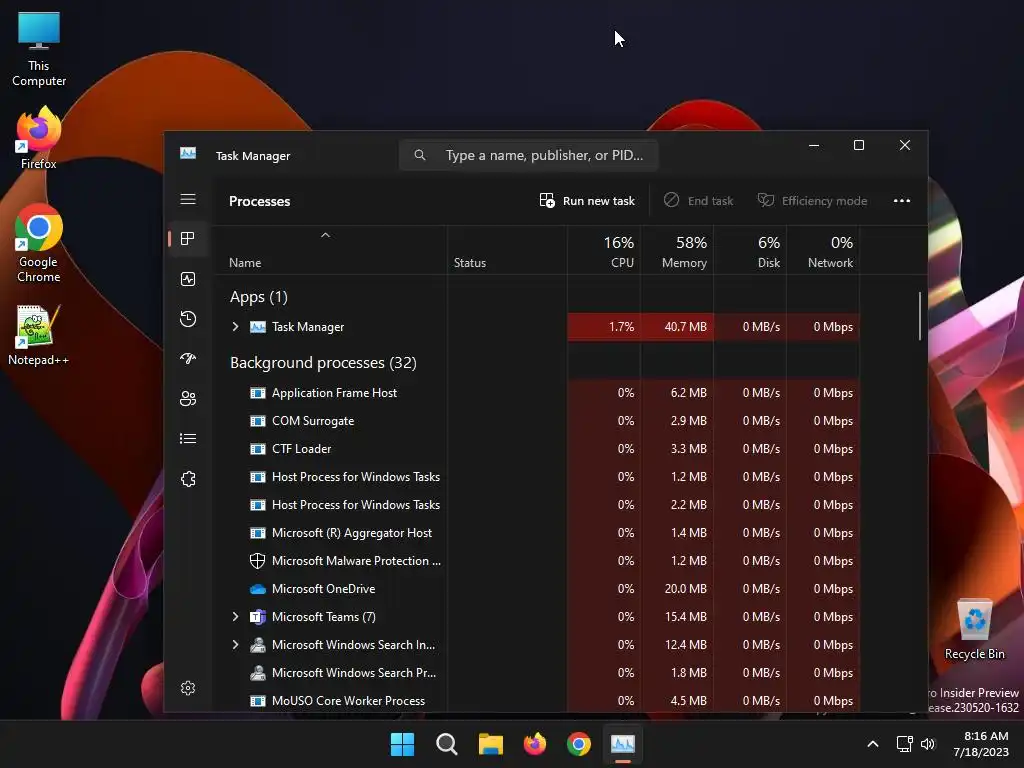Click the Microsoft Malware Protection shield icon
The height and width of the screenshot is (768, 1024).
point(258,561)
